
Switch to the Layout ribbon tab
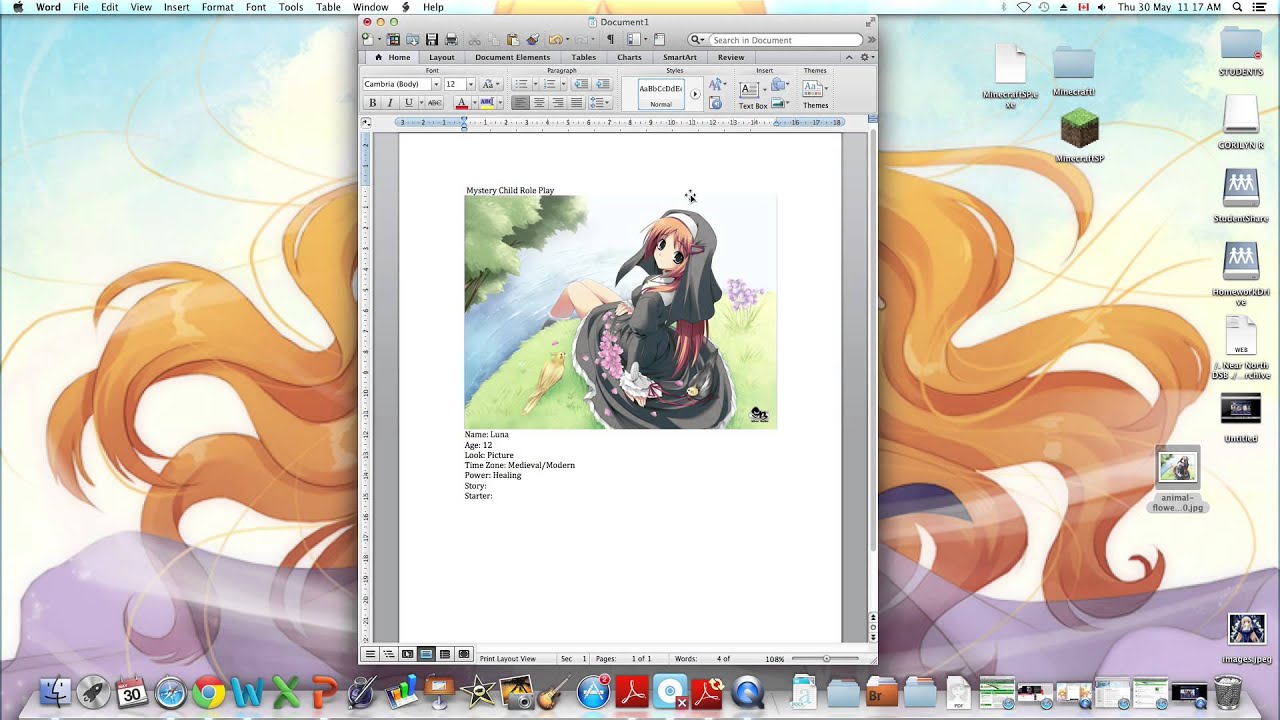pos(442,57)
